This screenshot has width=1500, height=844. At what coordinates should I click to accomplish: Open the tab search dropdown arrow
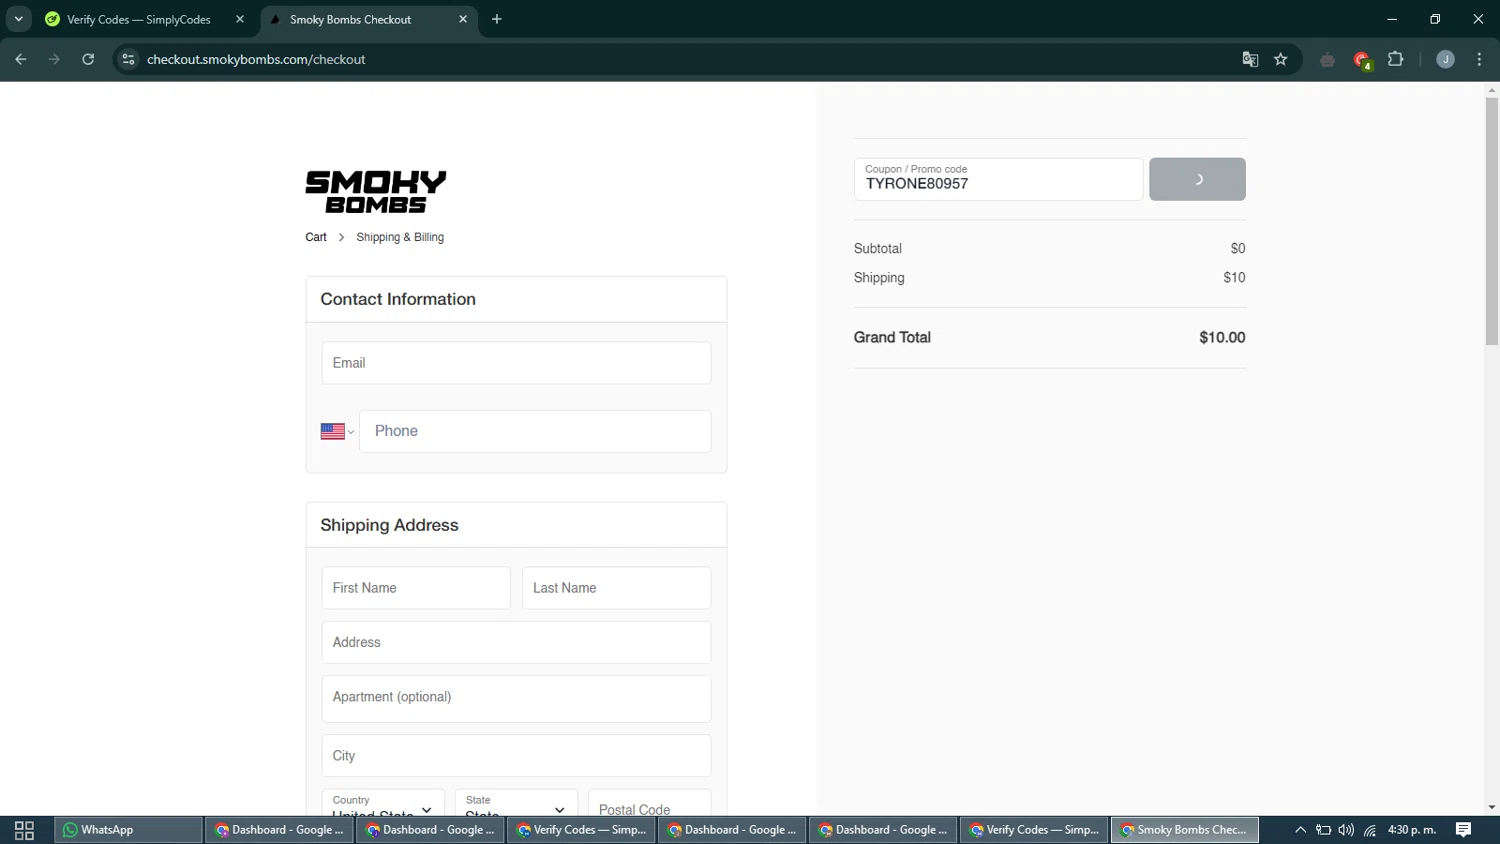point(18,19)
